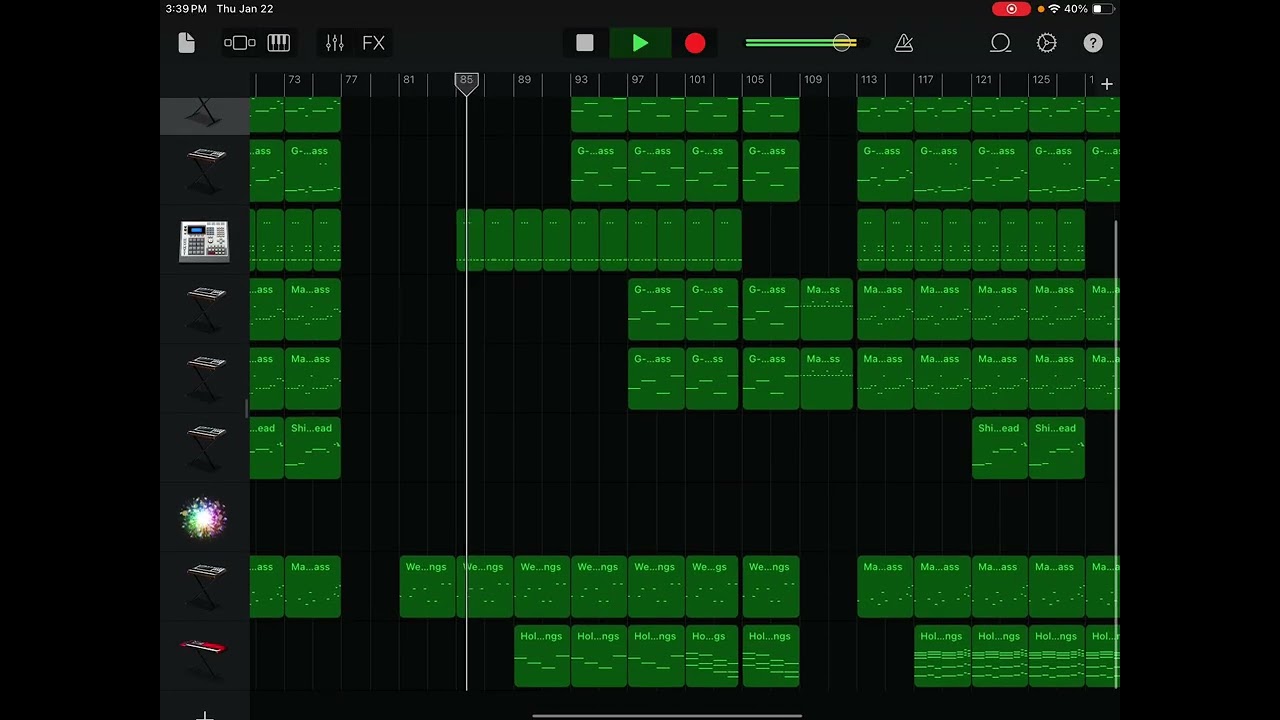The height and width of the screenshot is (720, 1280).
Task: Open the keyboard instrument view
Action: pos(279,43)
